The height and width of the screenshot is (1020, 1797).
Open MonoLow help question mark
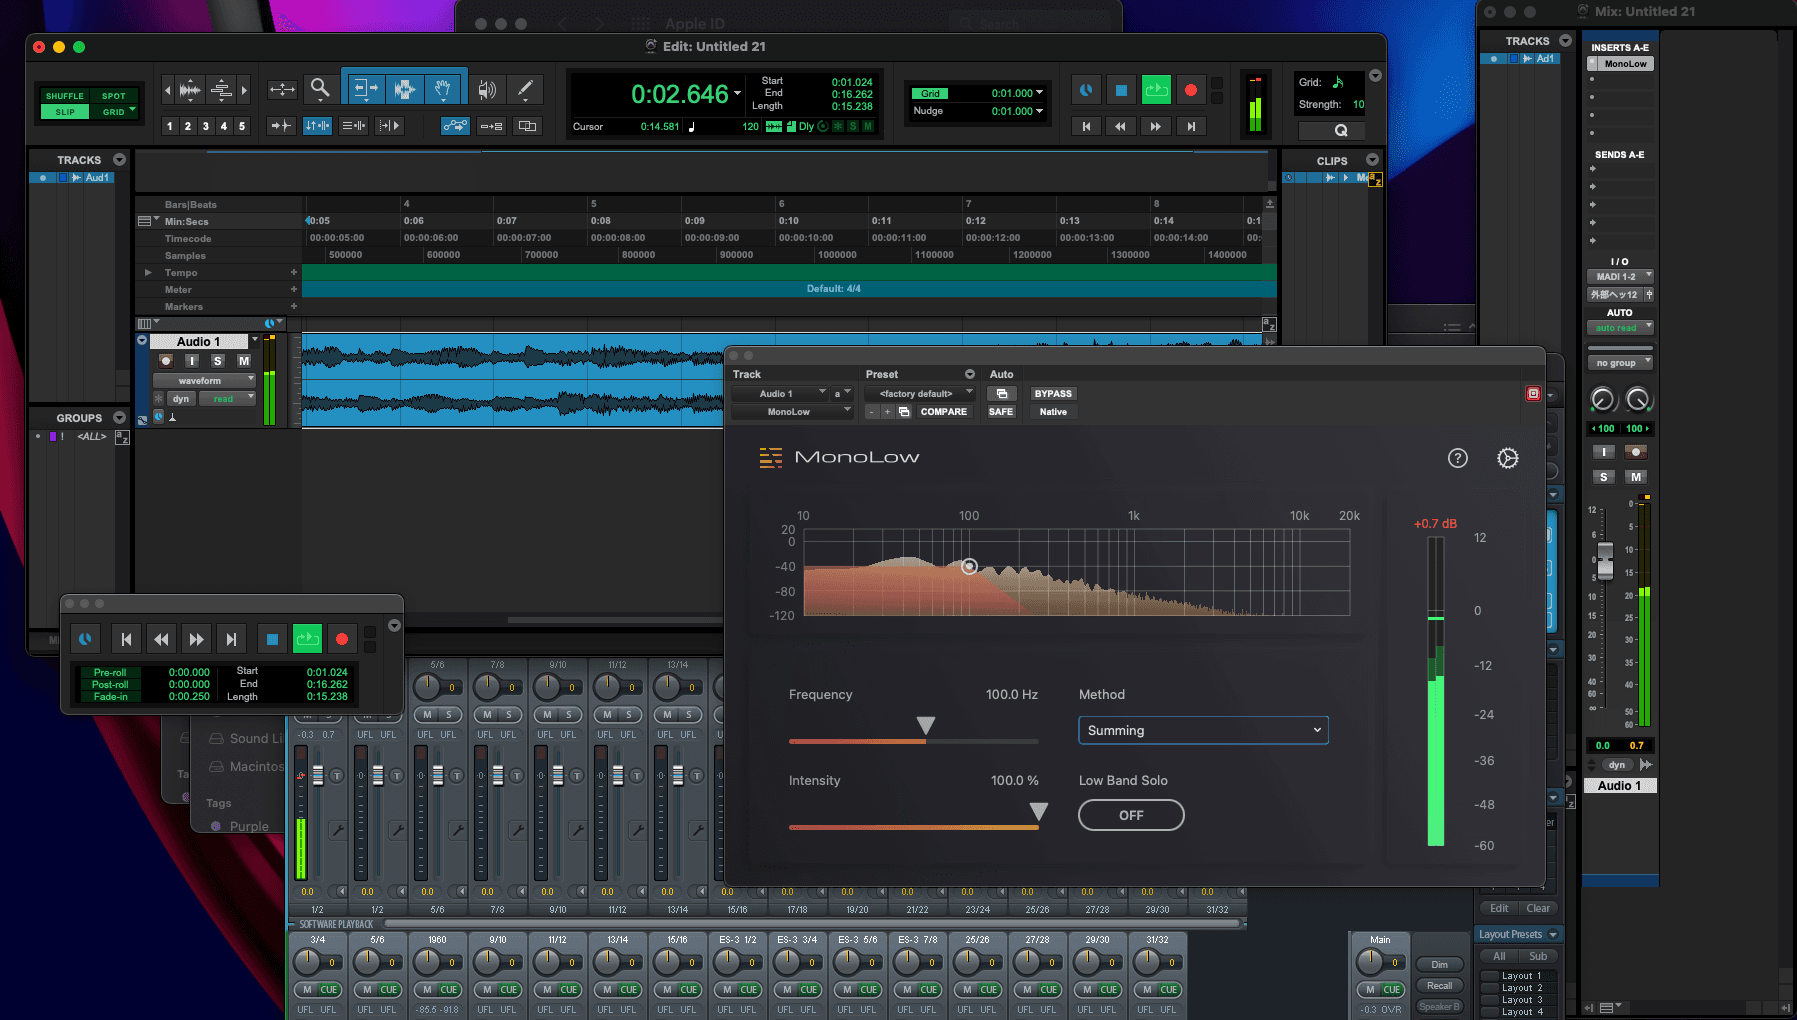point(1458,458)
